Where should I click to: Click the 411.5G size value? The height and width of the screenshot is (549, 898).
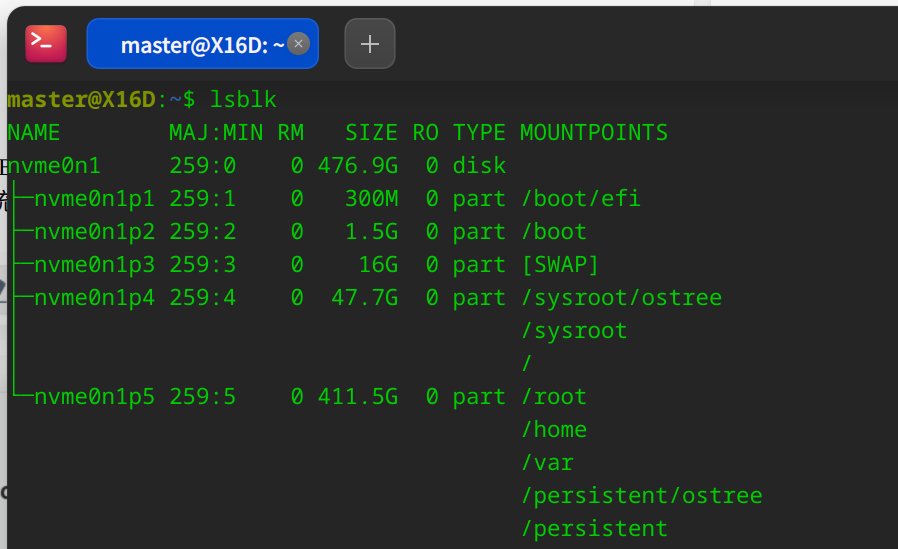(x=358, y=397)
